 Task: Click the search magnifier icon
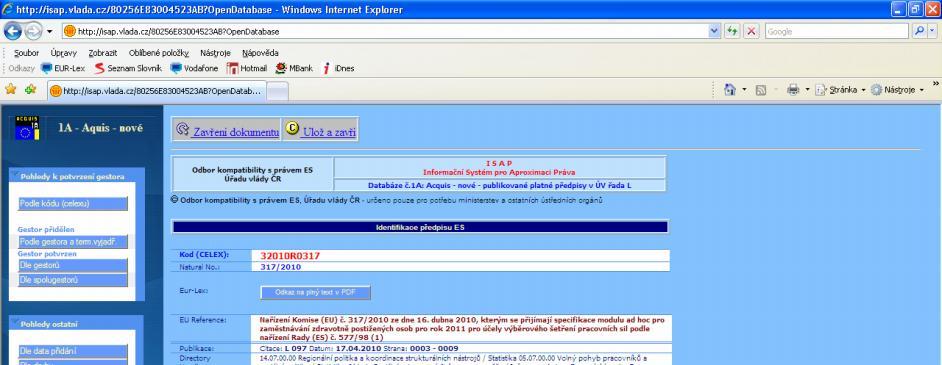pos(920,31)
